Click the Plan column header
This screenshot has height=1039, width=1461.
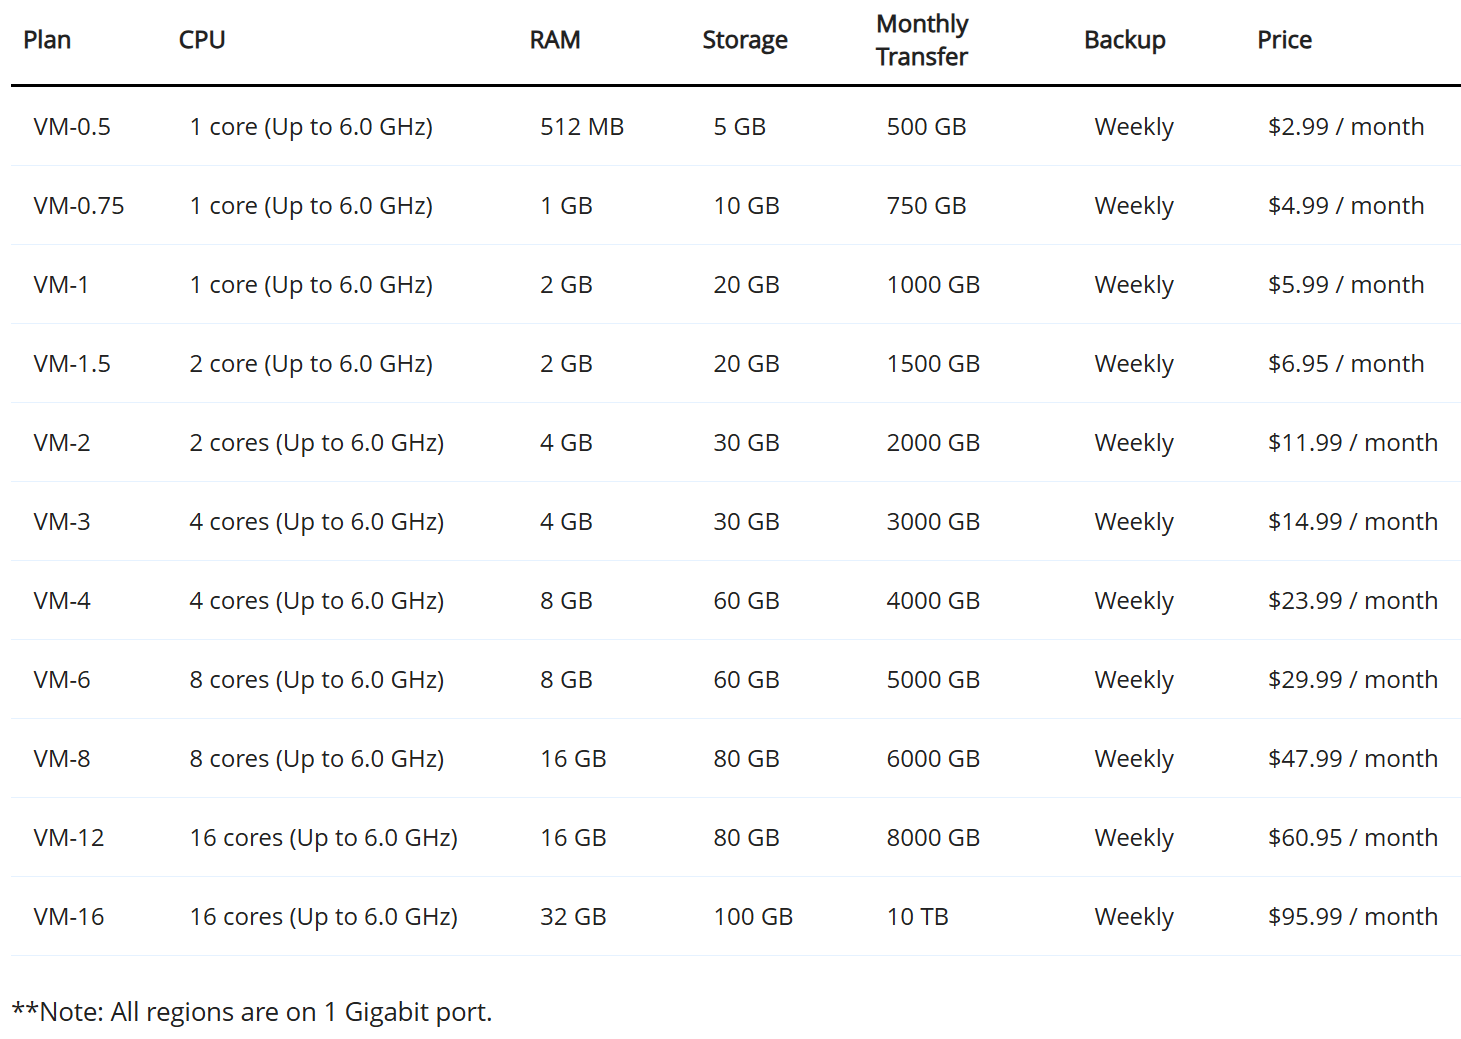tap(47, 40)
